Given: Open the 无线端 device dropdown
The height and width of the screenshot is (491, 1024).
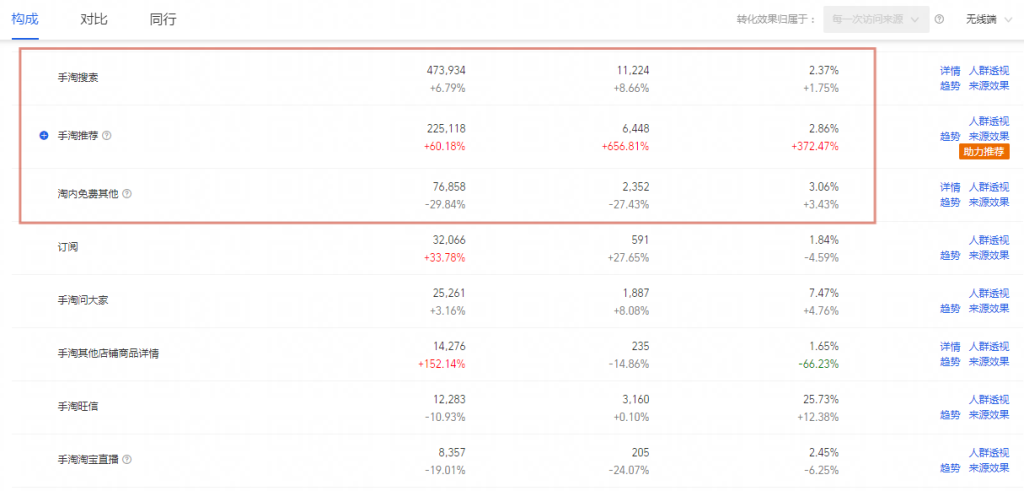Looking at the screenshot, I should (x=990, y=20).
